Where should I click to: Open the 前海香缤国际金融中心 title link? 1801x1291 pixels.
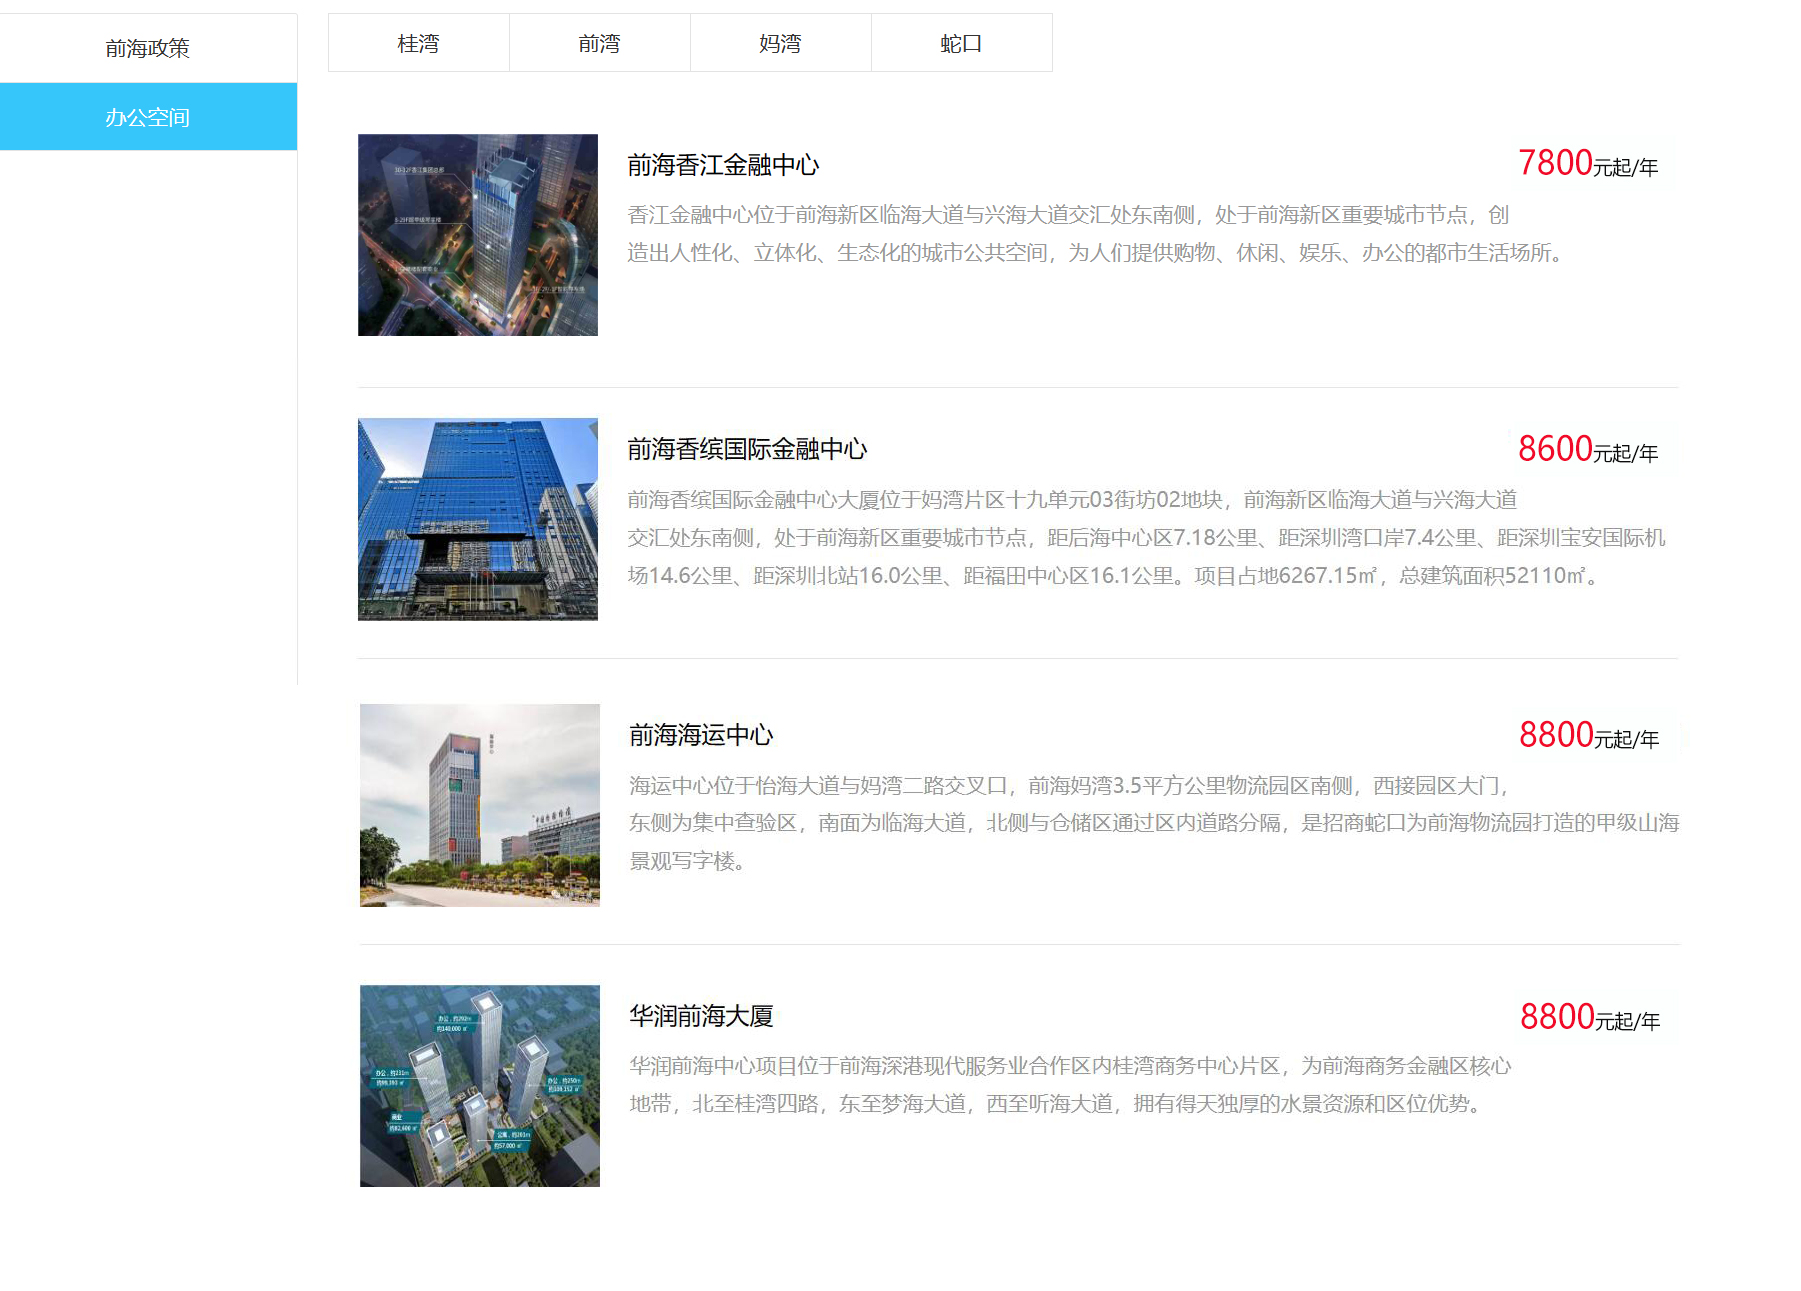(747, 449)
